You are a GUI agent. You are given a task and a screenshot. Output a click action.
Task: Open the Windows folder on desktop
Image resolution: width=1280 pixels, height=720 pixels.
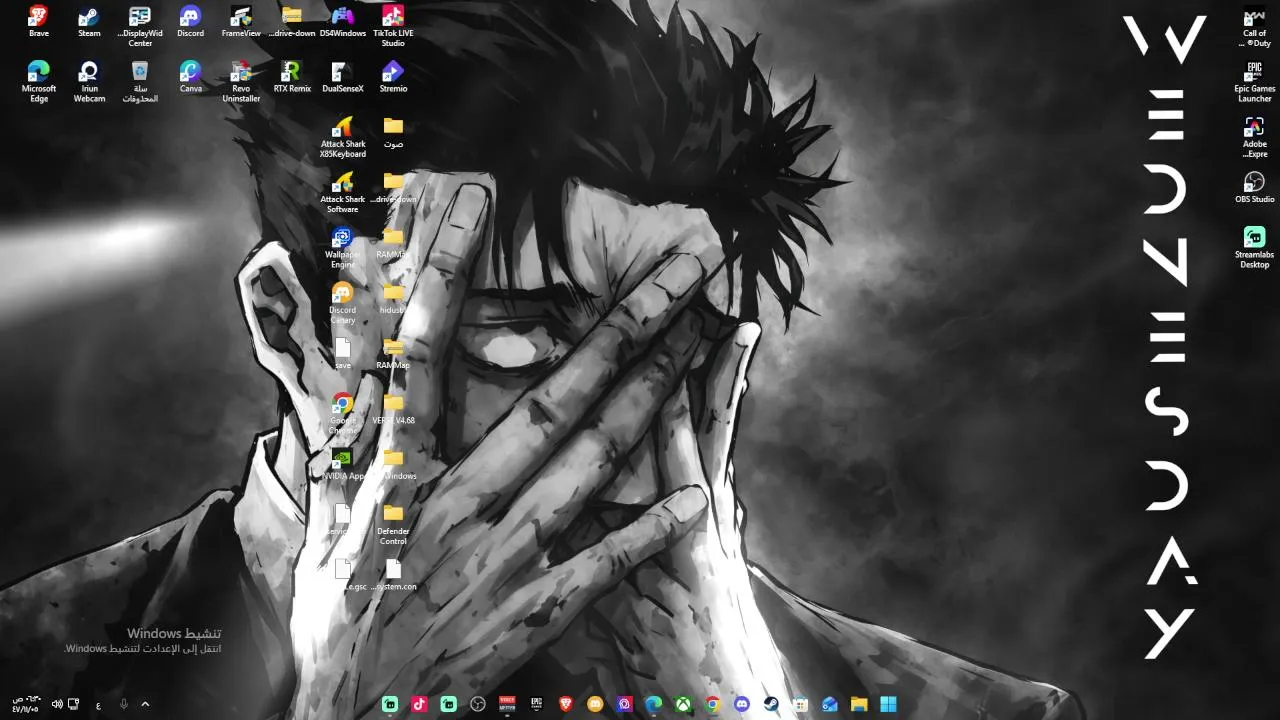[x=393, y=464]
